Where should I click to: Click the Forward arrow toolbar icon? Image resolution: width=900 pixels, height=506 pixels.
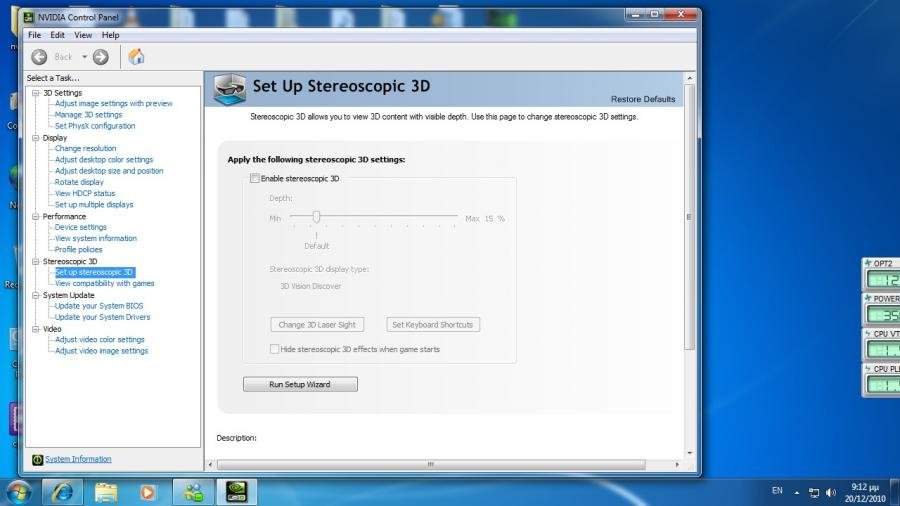[100, 57]
